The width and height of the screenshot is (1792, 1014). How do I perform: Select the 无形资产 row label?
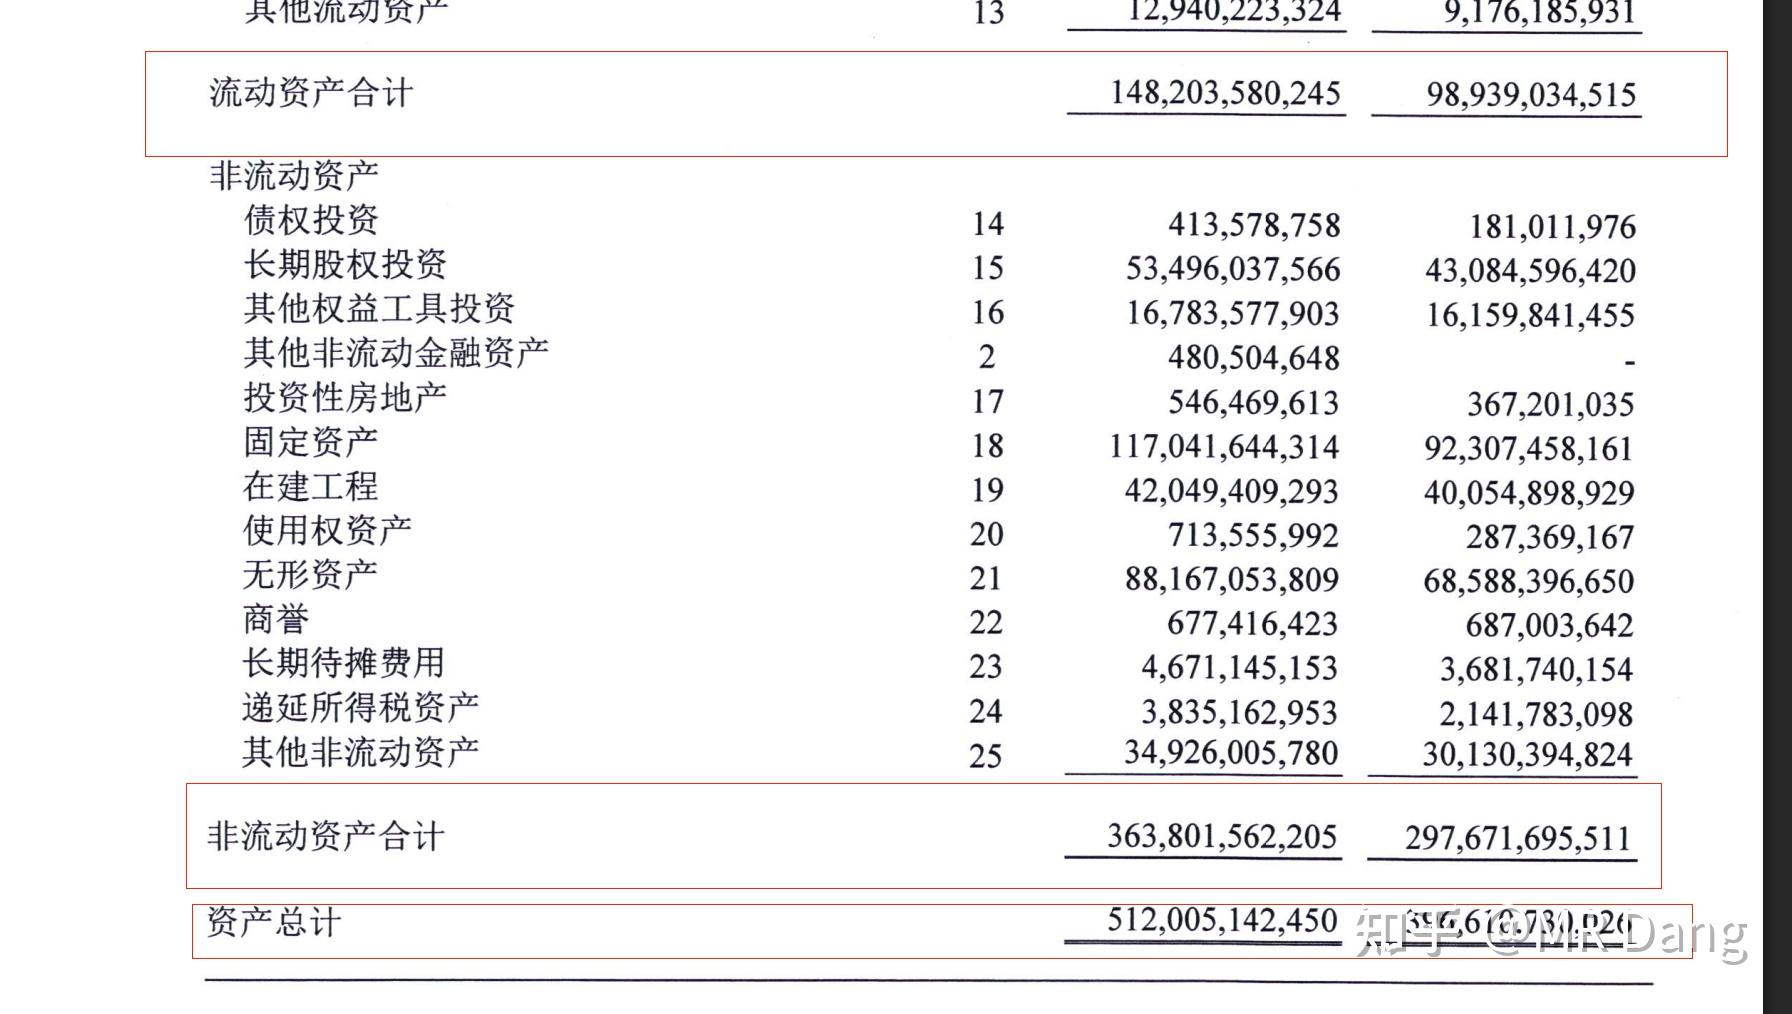[x=310, y=574]
